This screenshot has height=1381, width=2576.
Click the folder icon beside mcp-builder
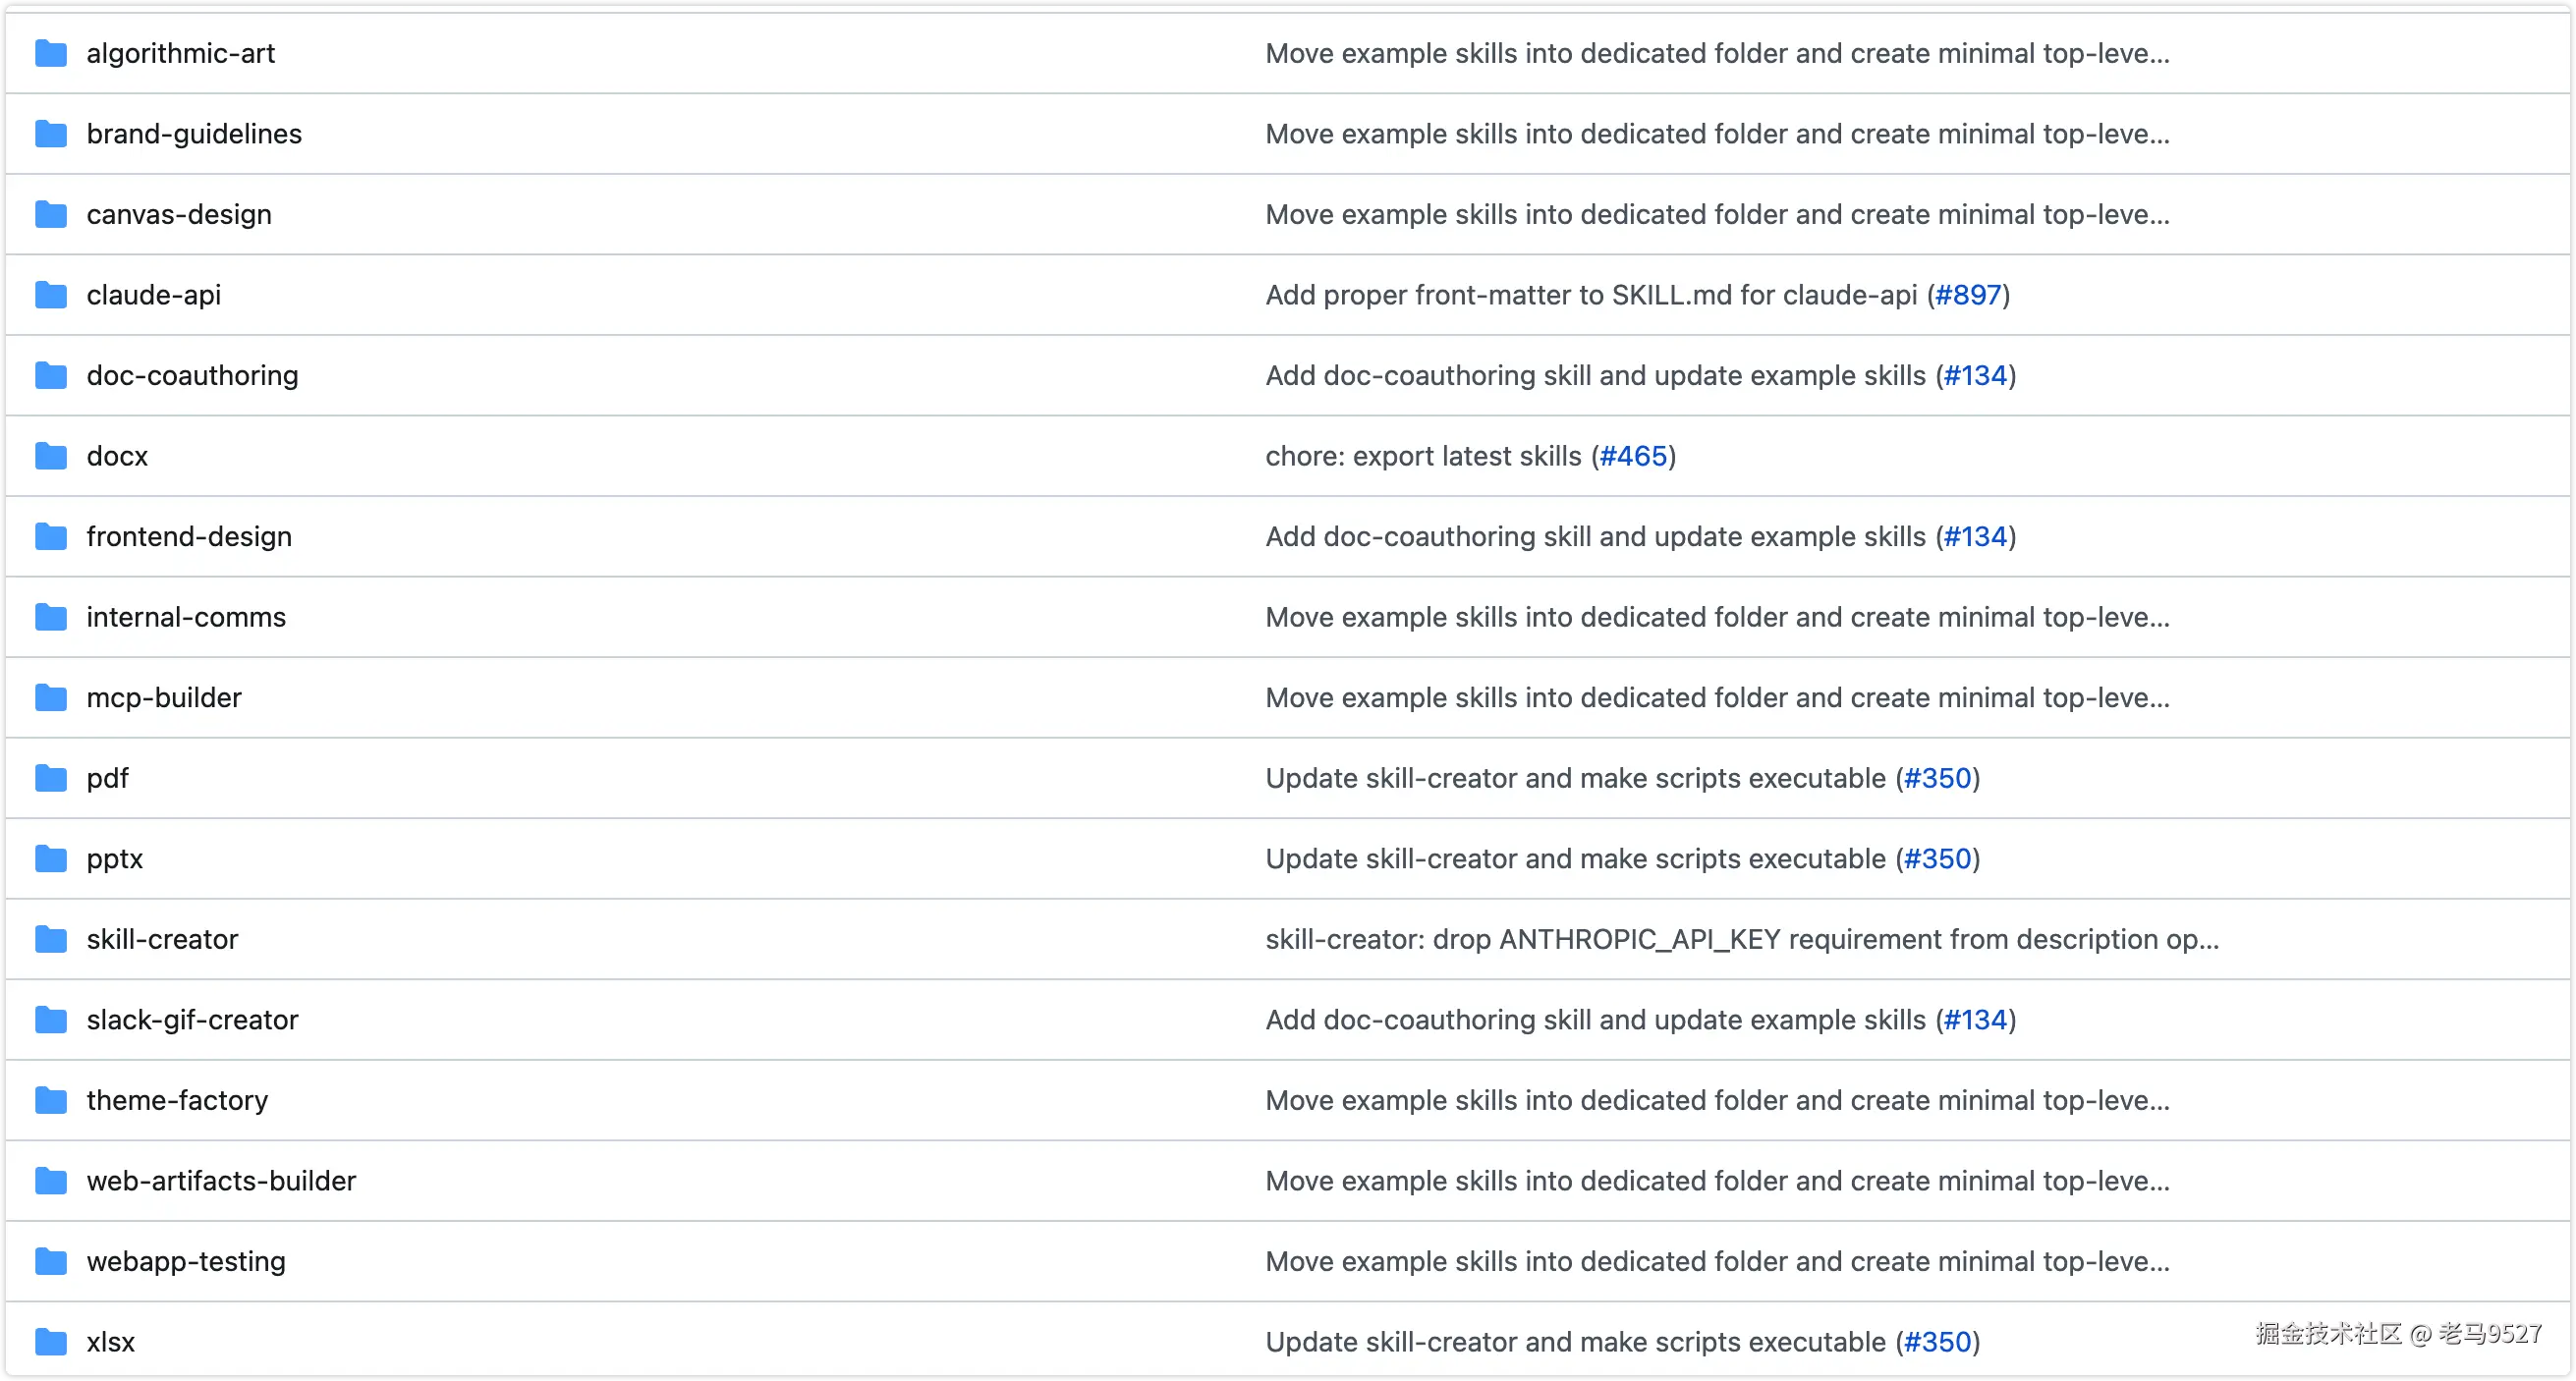click(51, 698)
